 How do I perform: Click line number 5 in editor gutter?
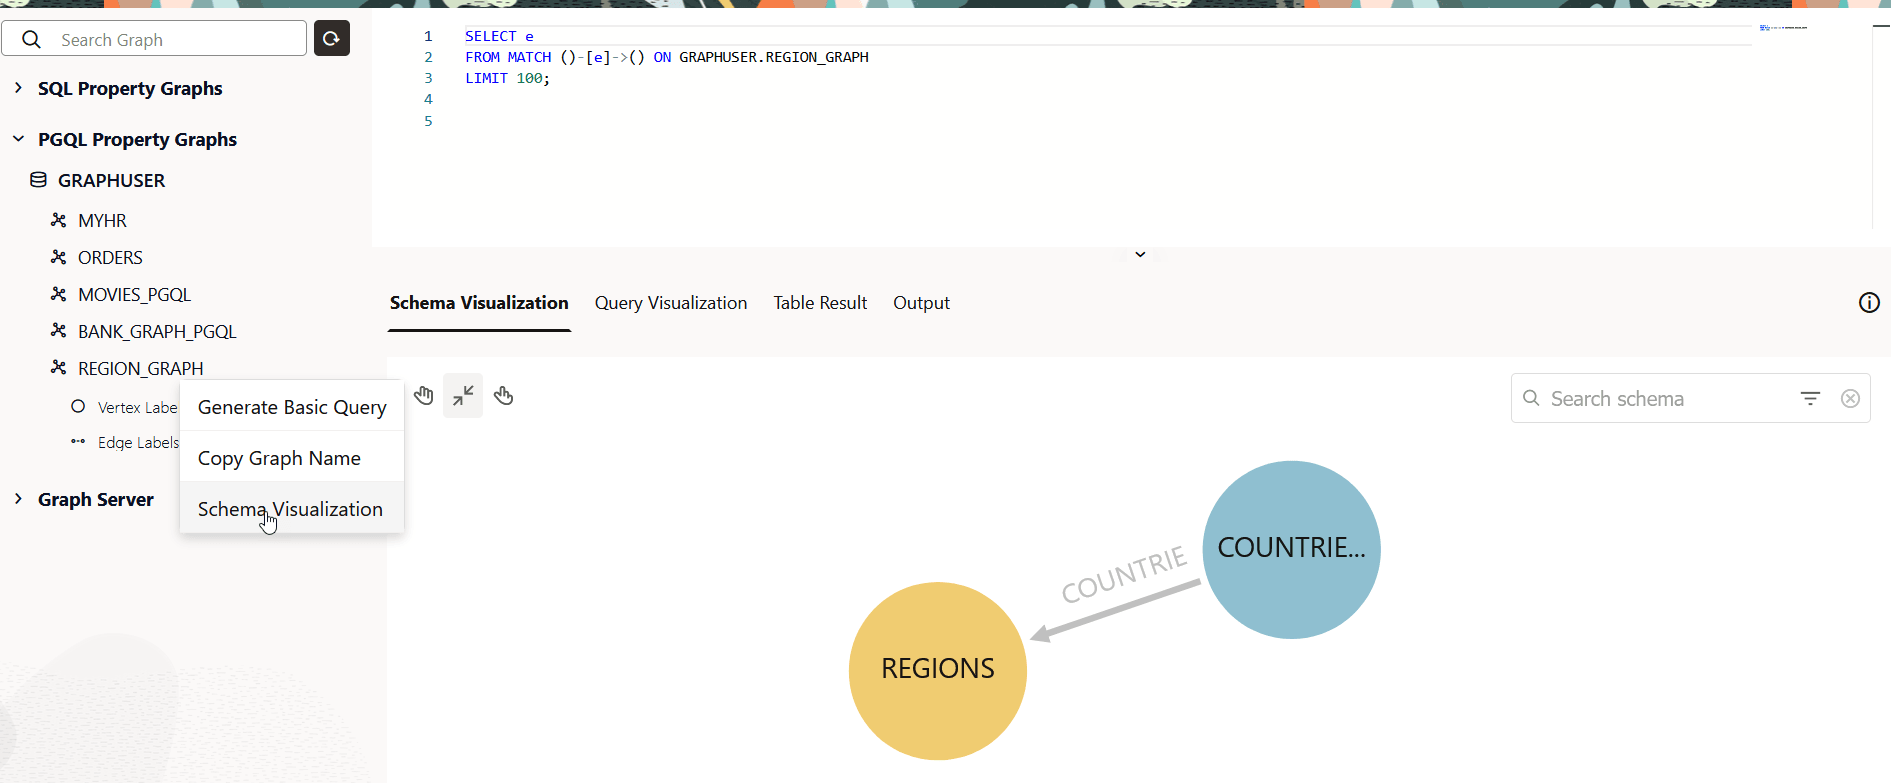428,121
